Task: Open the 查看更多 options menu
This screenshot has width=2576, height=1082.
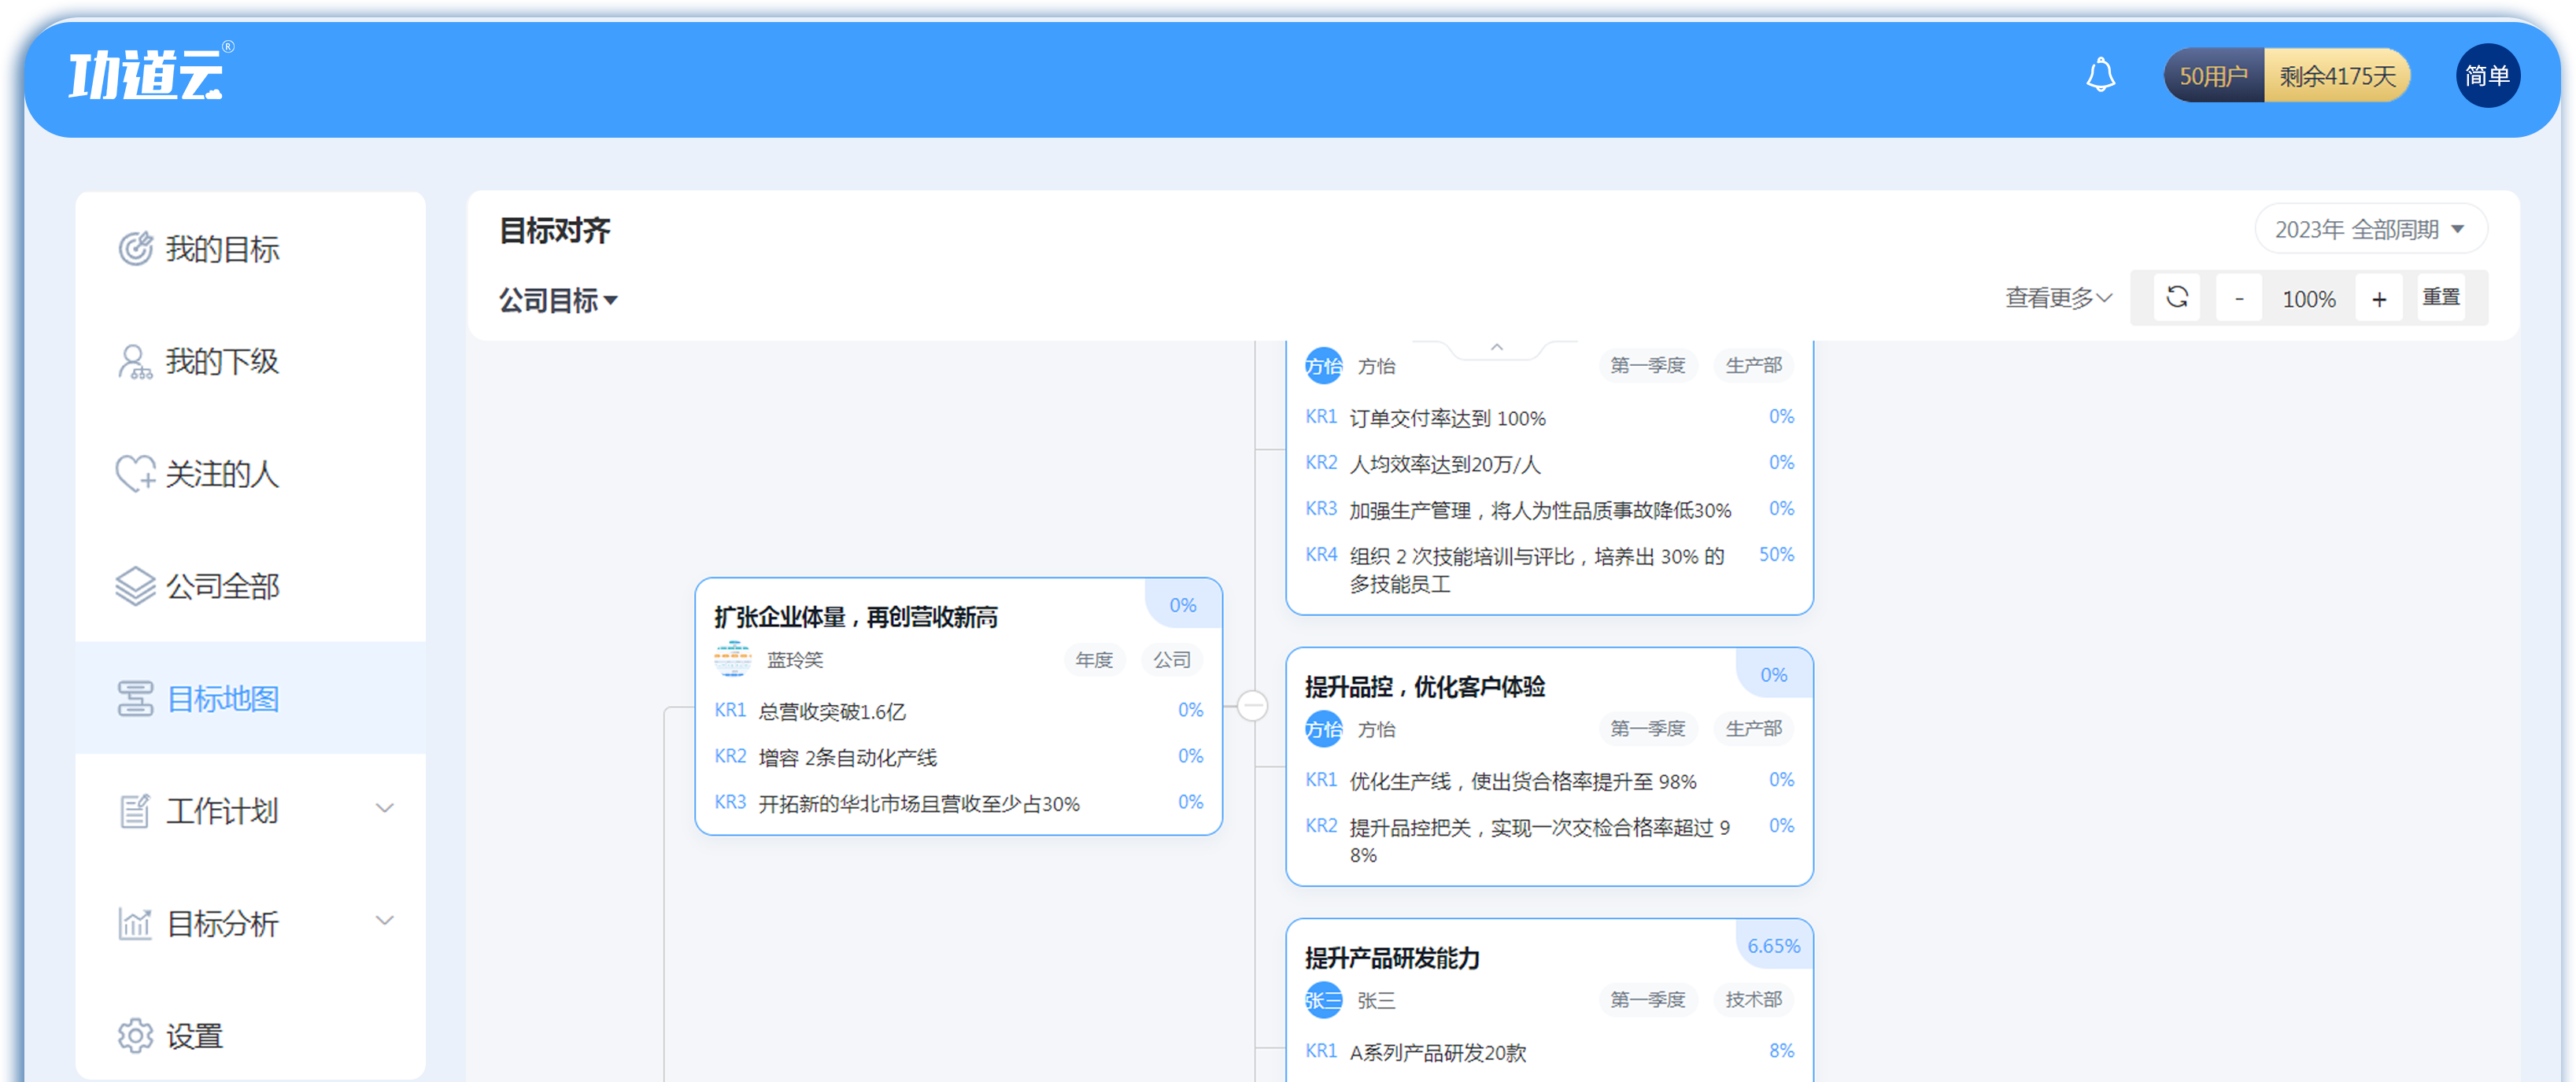Action: pyautogui.click(x=2056, y=297)
